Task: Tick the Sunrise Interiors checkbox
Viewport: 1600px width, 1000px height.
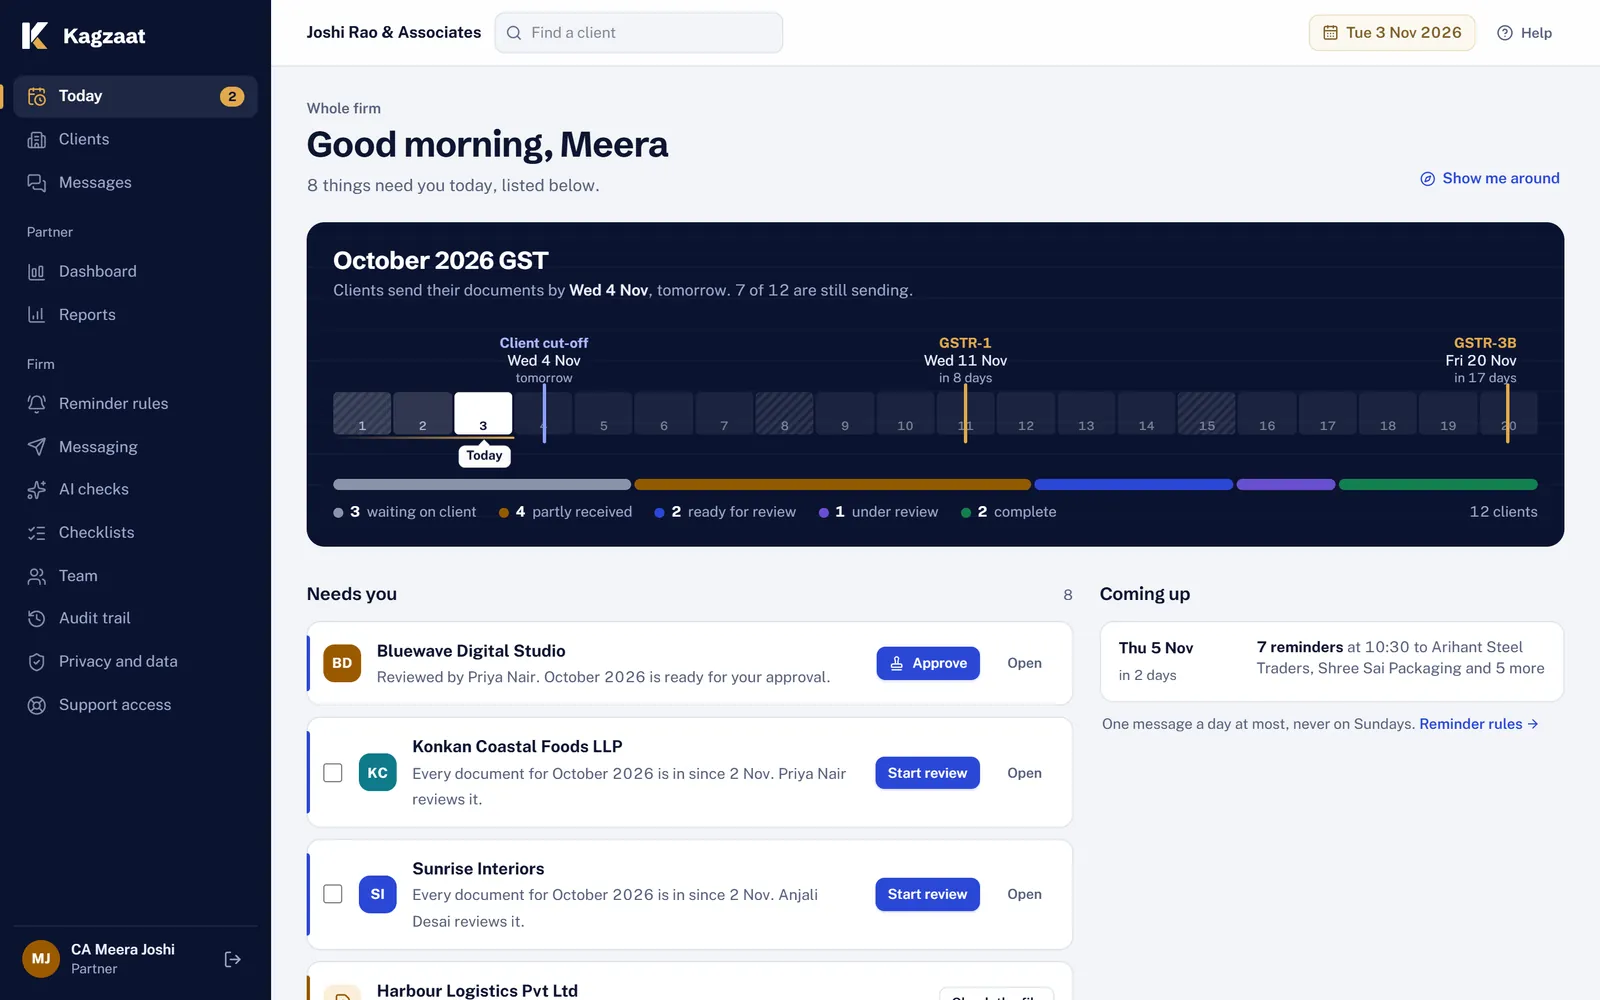Action: (333, 894)
